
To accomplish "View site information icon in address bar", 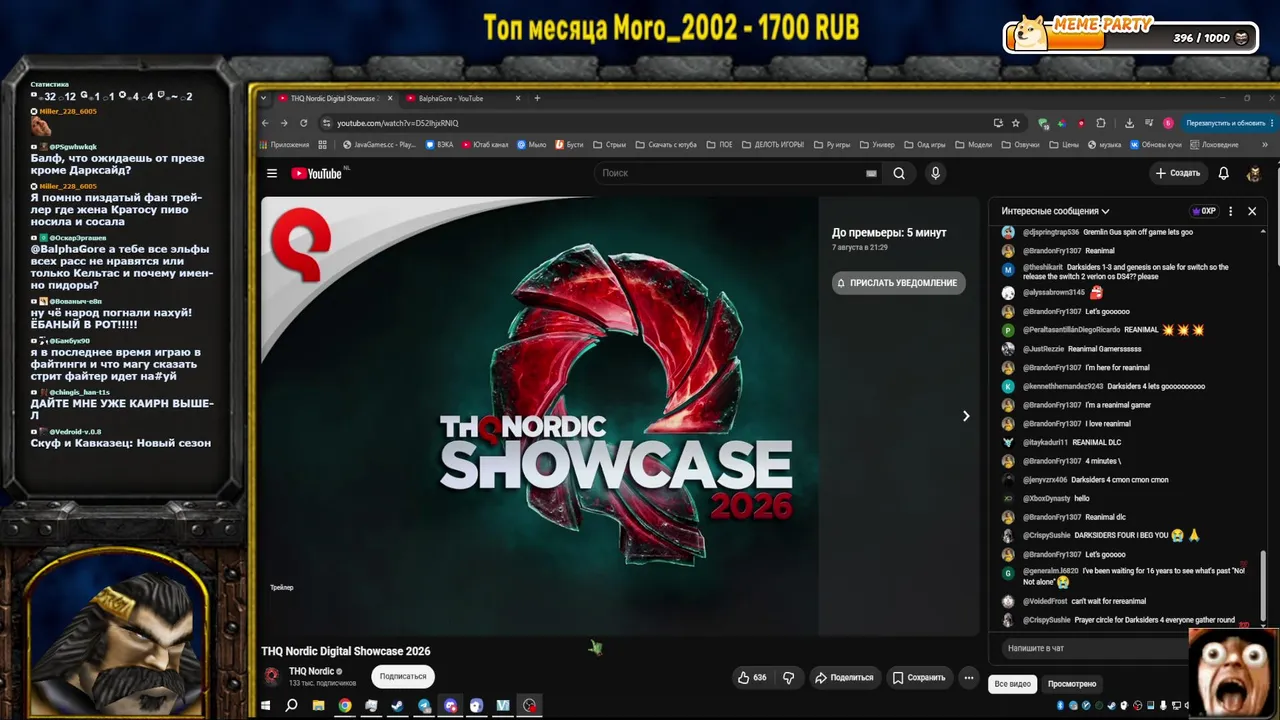I will point(326,123).
